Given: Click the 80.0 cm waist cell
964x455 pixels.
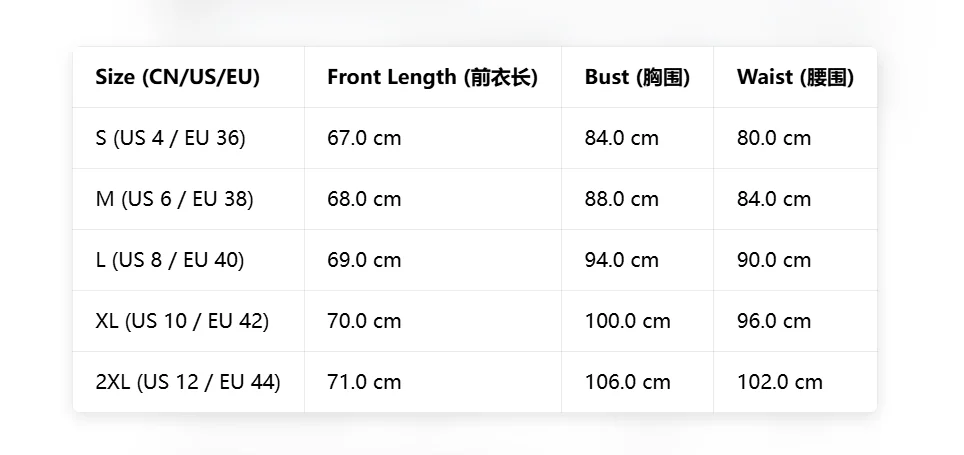Looking at the screenshot, I should pos(796,138).
